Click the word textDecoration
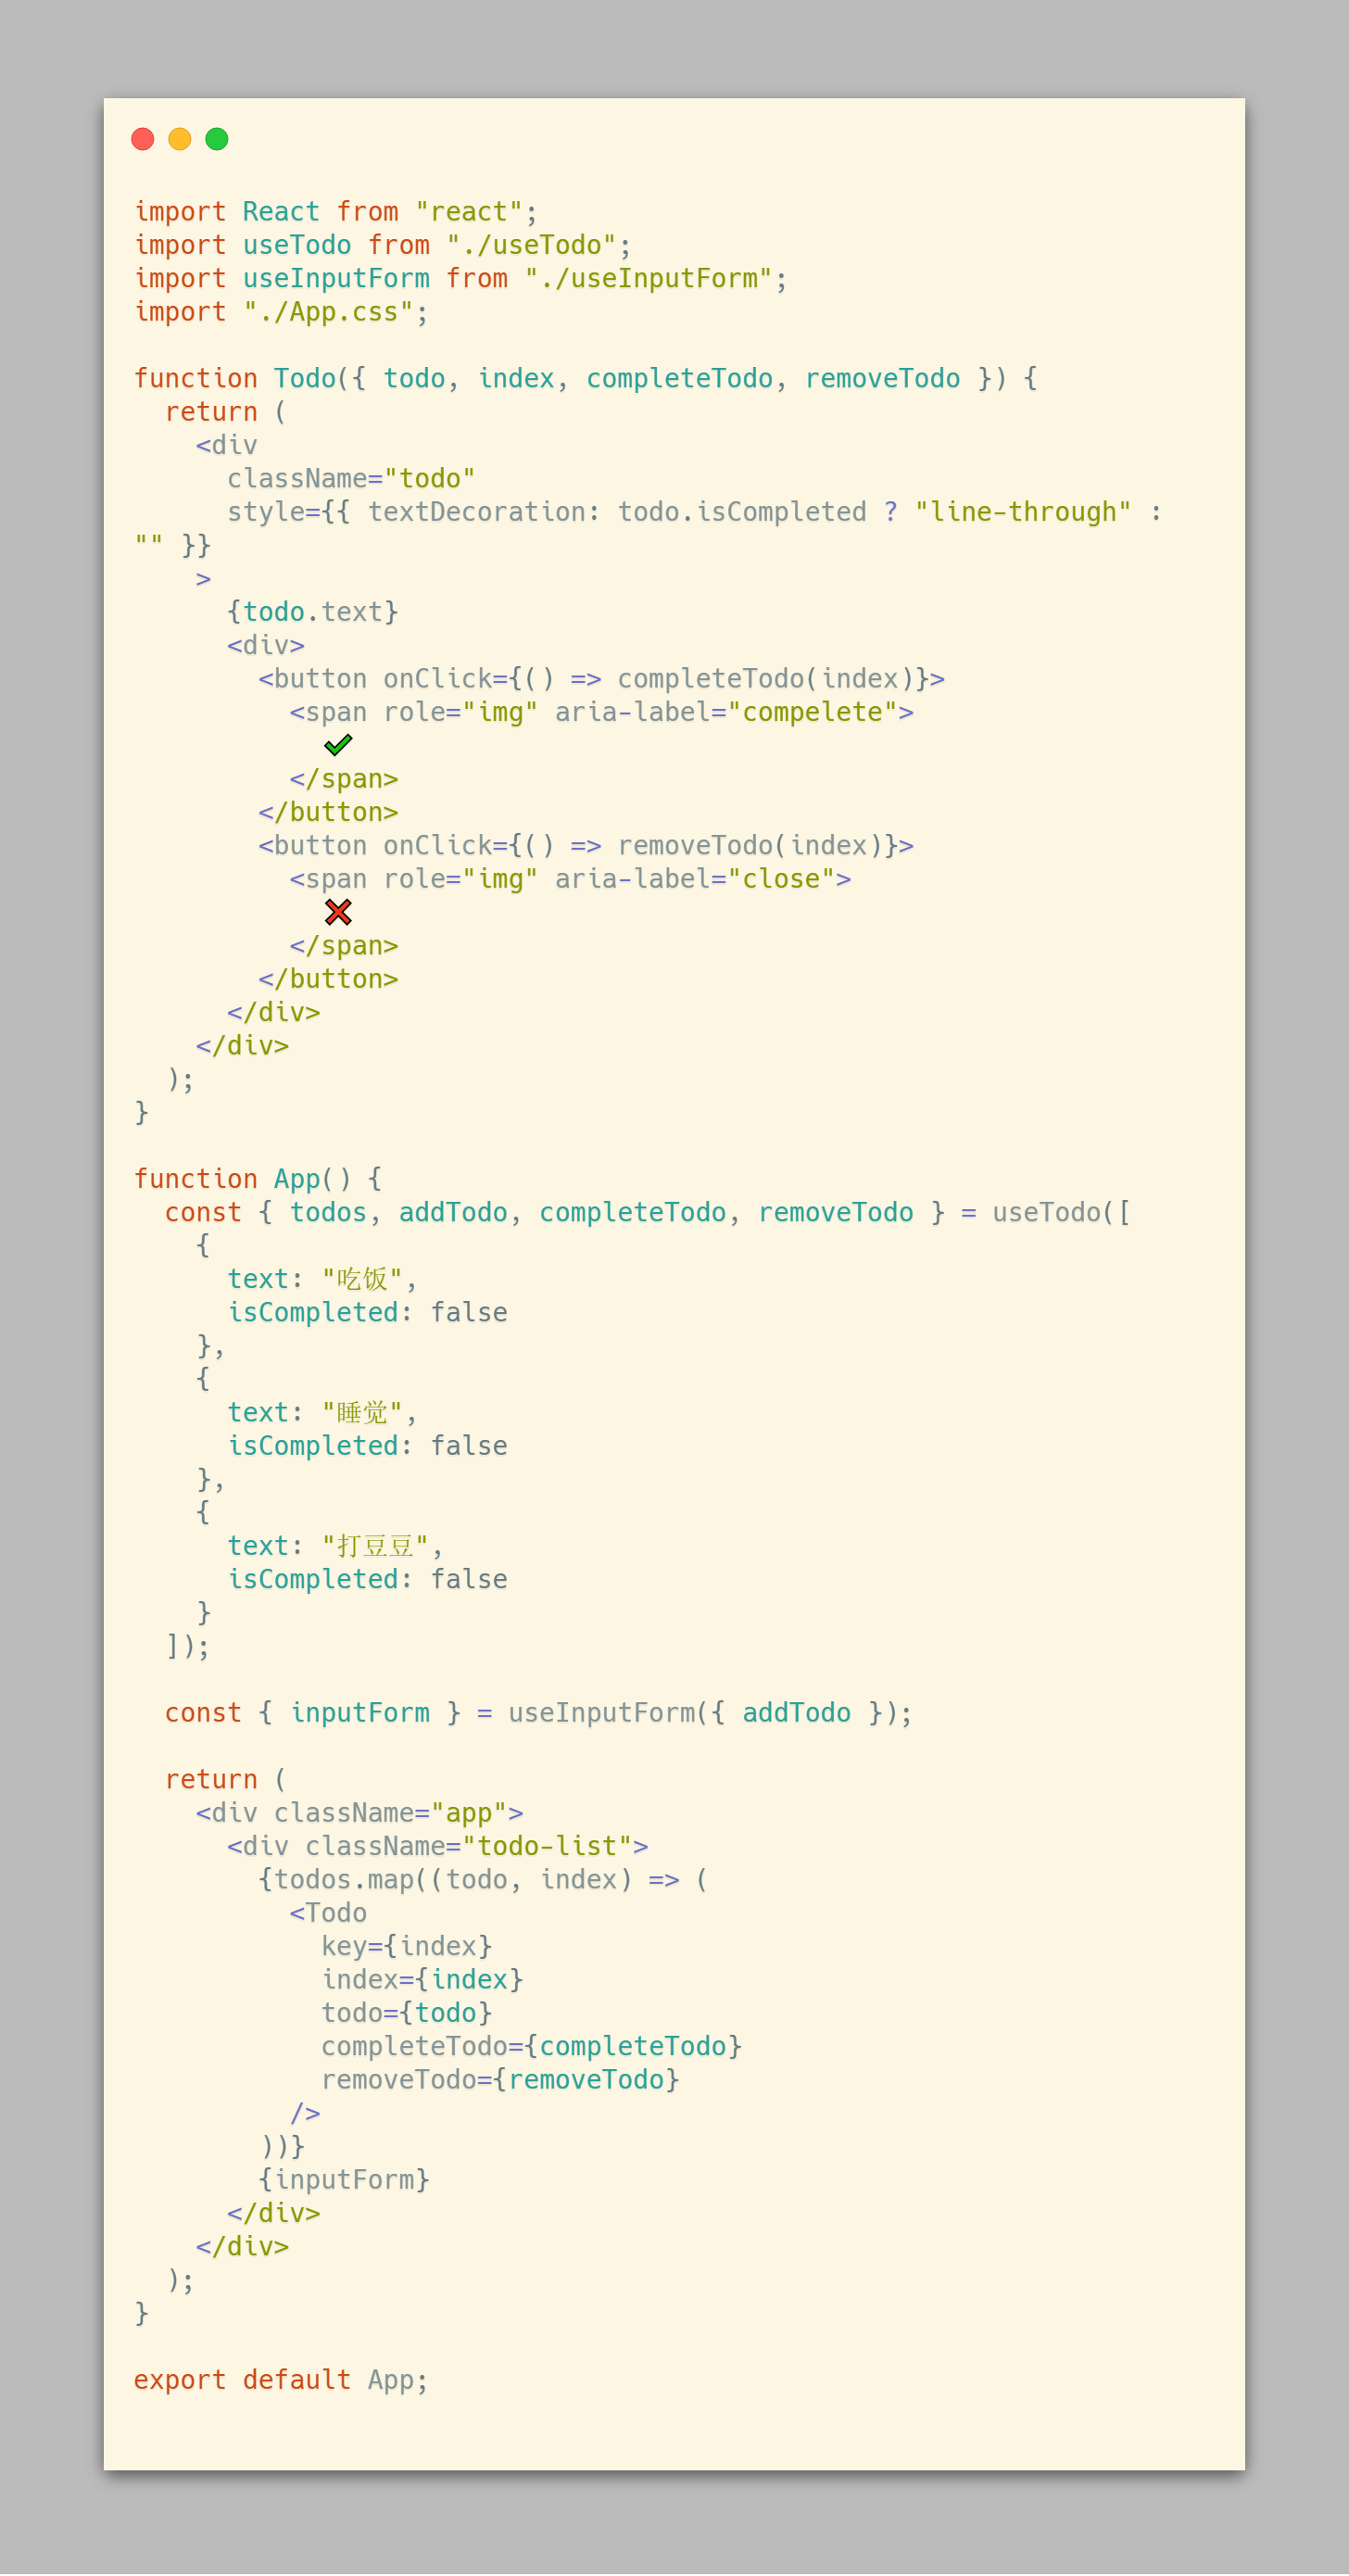1349x2576 pixels. pos(477,512)
